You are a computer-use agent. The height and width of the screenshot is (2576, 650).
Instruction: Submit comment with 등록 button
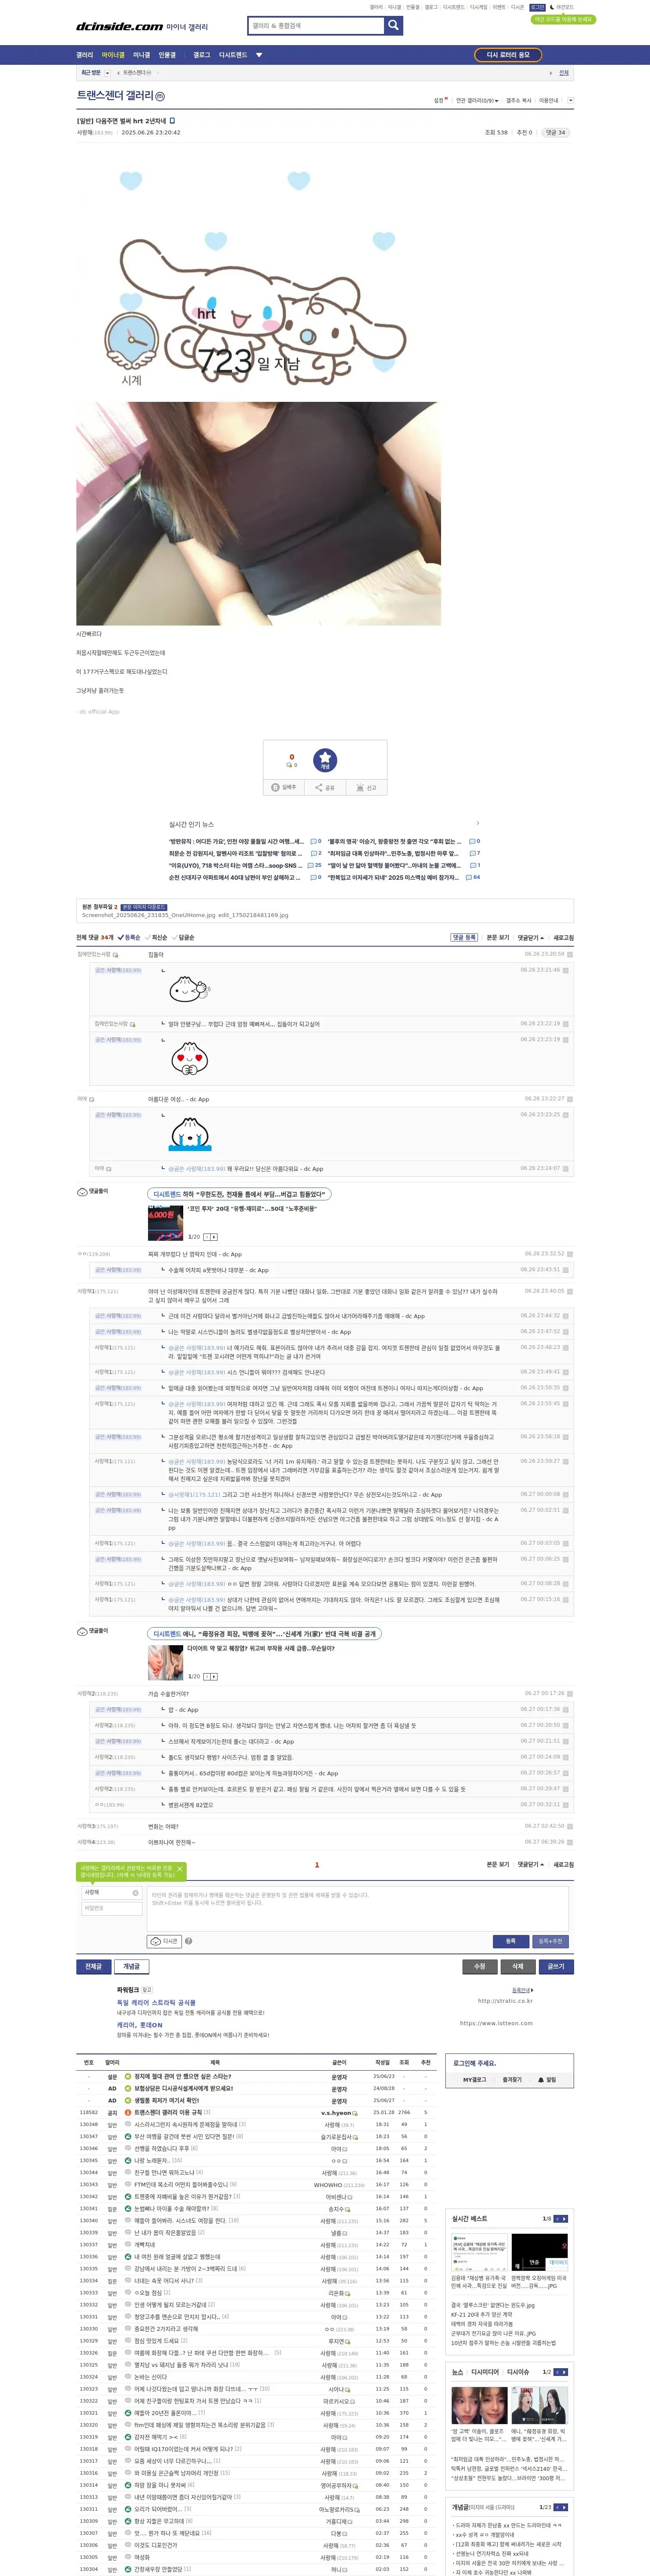pyautogui.click(x=510, y=1941)
